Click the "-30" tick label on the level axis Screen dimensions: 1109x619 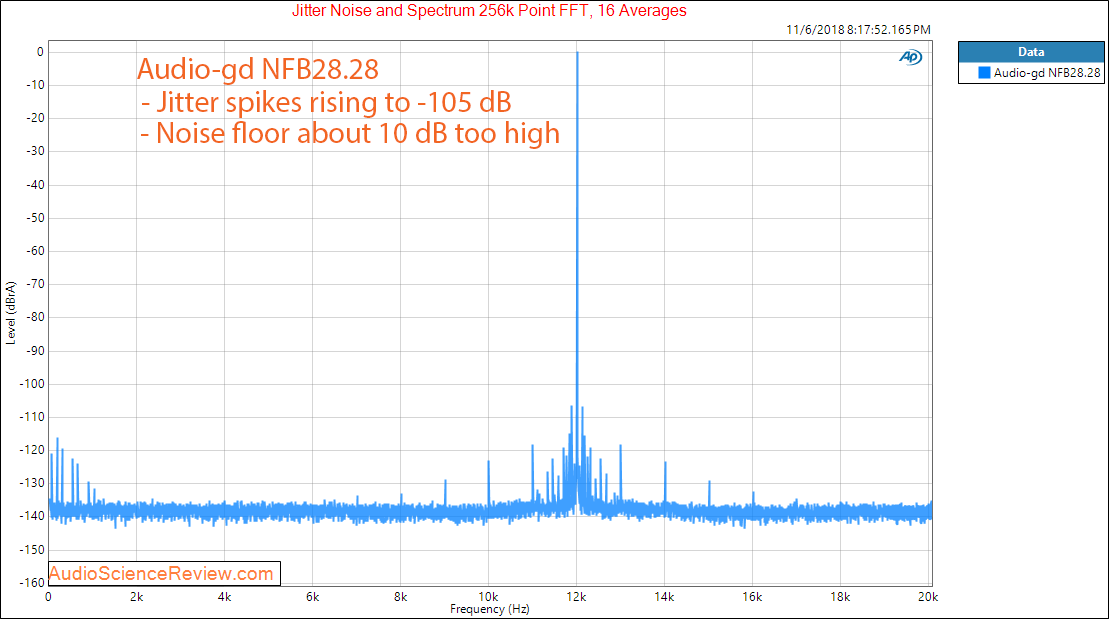click(x=35, y=151)
